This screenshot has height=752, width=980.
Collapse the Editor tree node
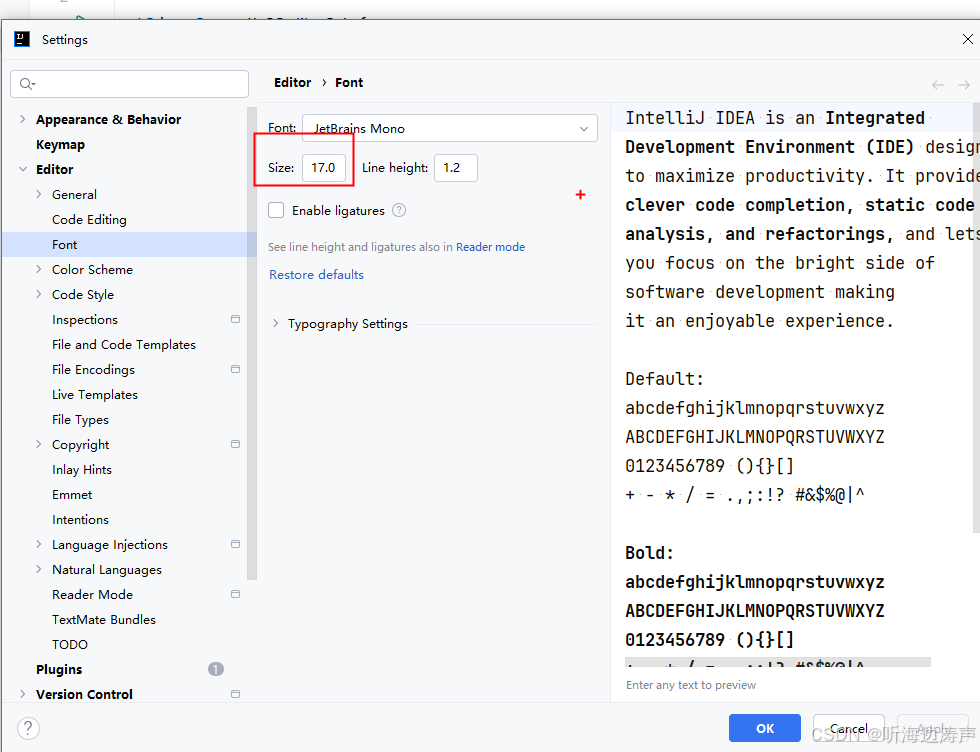[x=22, y=169]
